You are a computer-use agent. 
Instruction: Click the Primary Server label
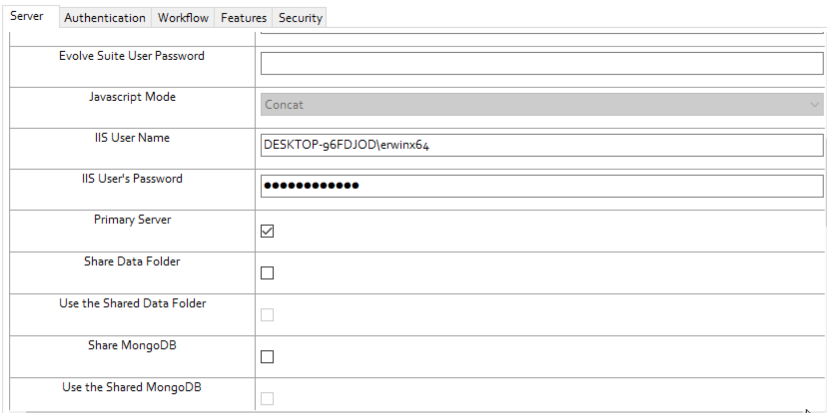pos(132,220)
